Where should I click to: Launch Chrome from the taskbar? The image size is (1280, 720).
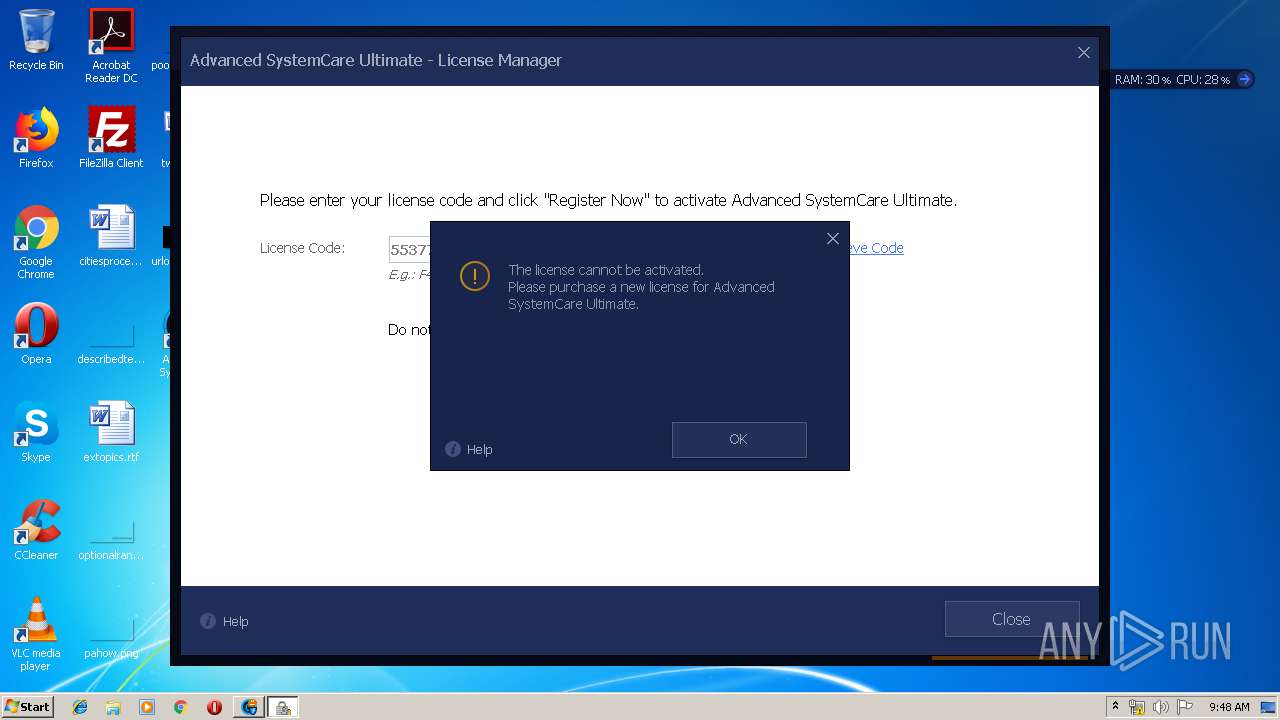(x=180, y=707)
